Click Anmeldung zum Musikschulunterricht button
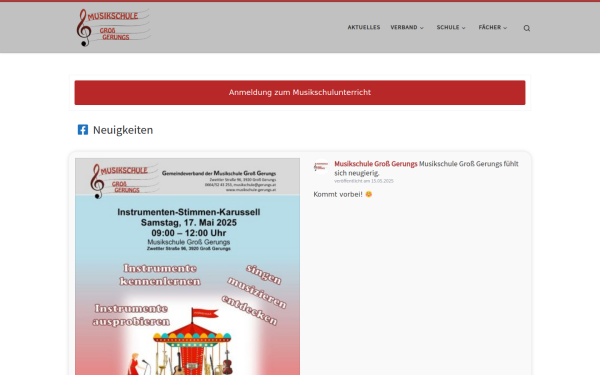The image size is (600, 375). [300, 93]
